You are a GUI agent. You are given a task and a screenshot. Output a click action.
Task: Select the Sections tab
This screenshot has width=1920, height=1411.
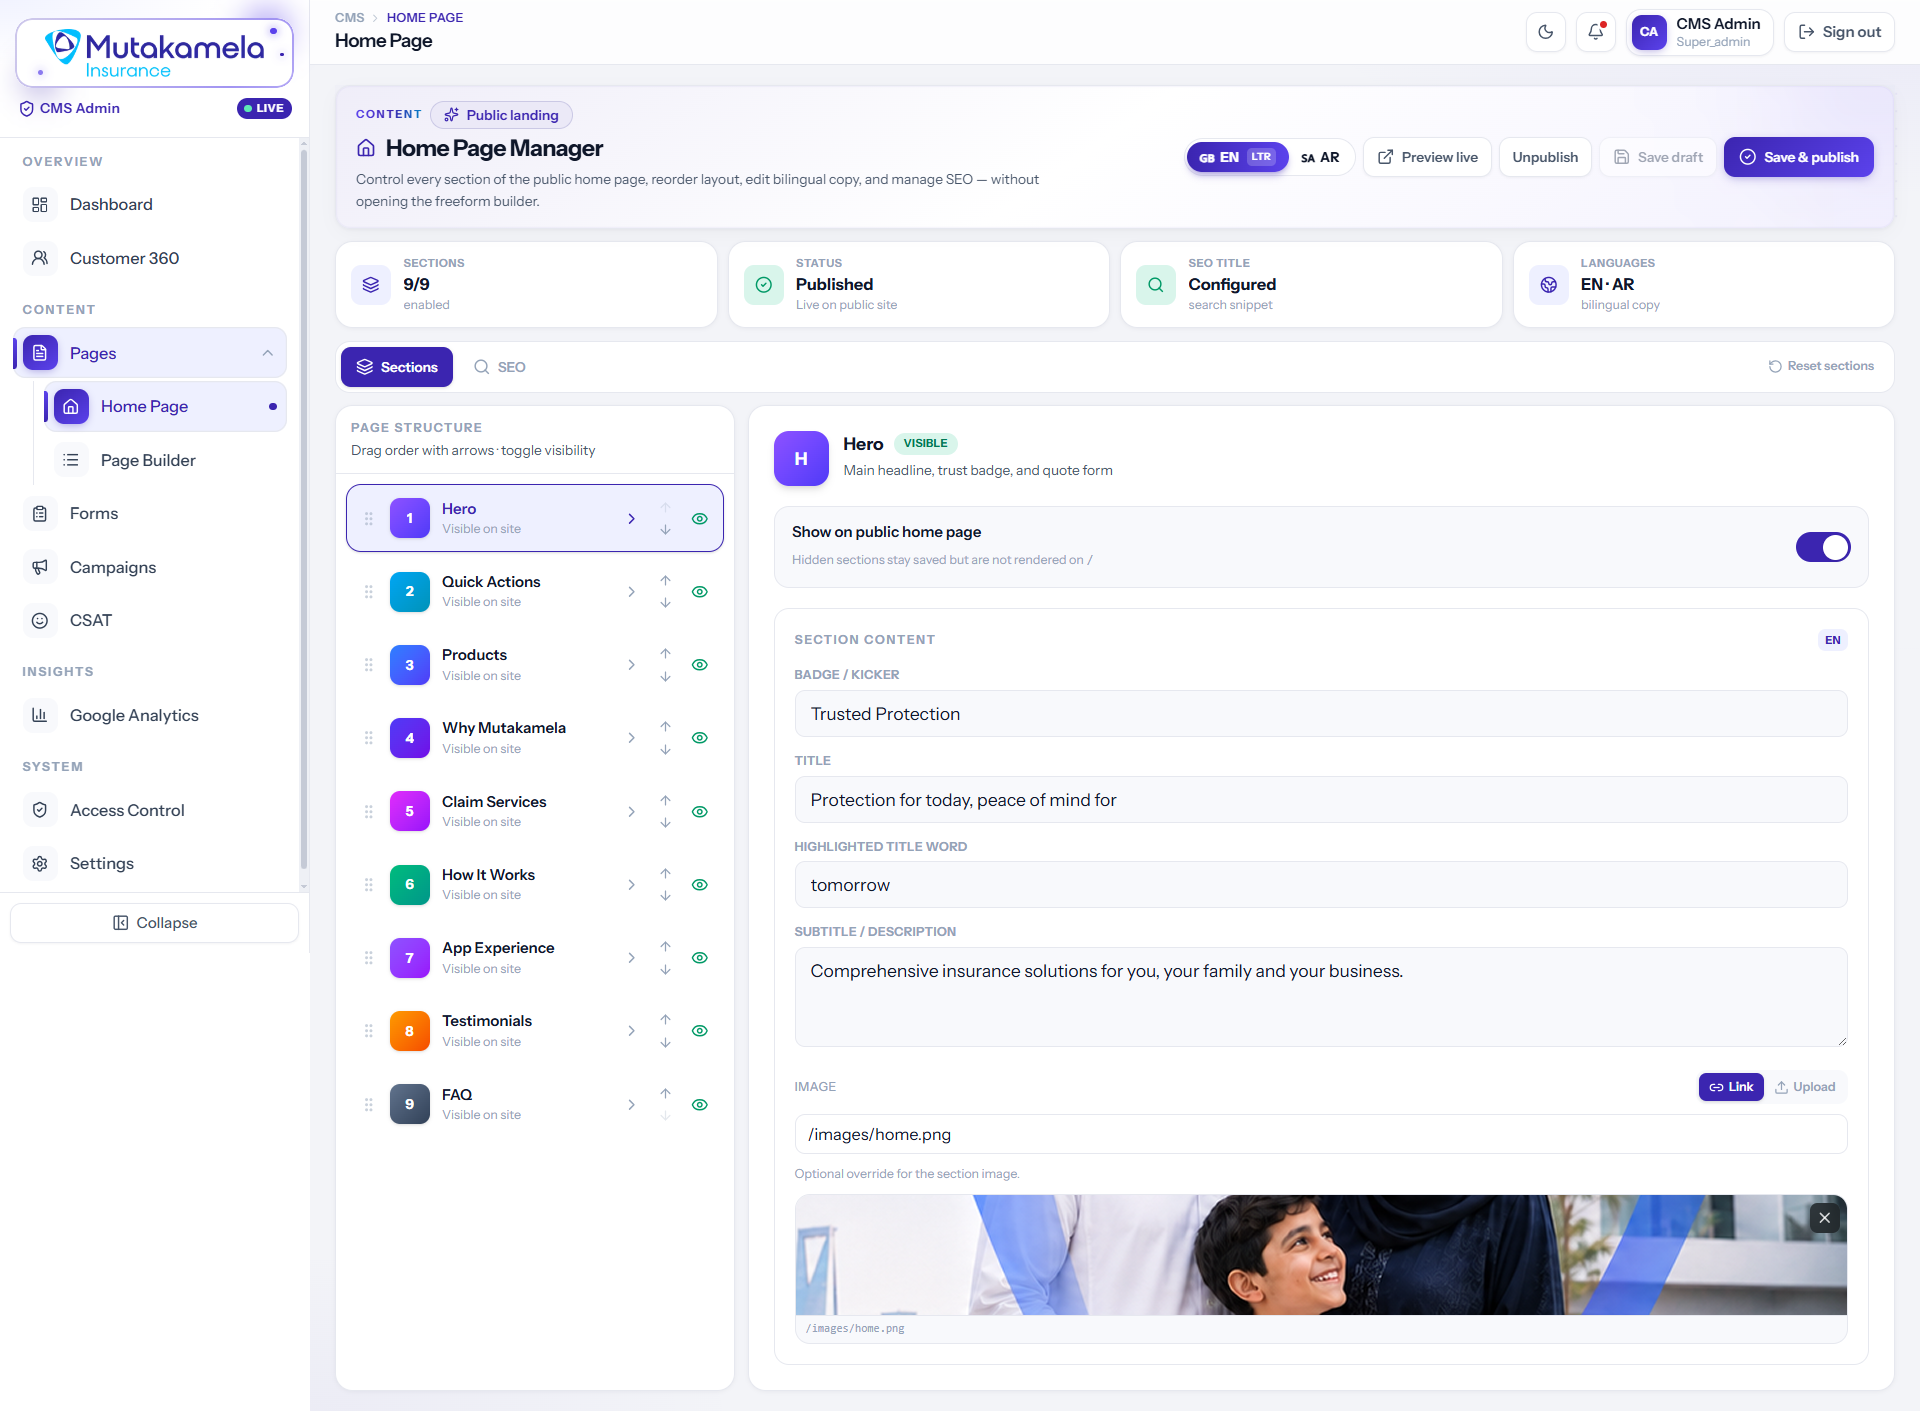coord(397,367)
